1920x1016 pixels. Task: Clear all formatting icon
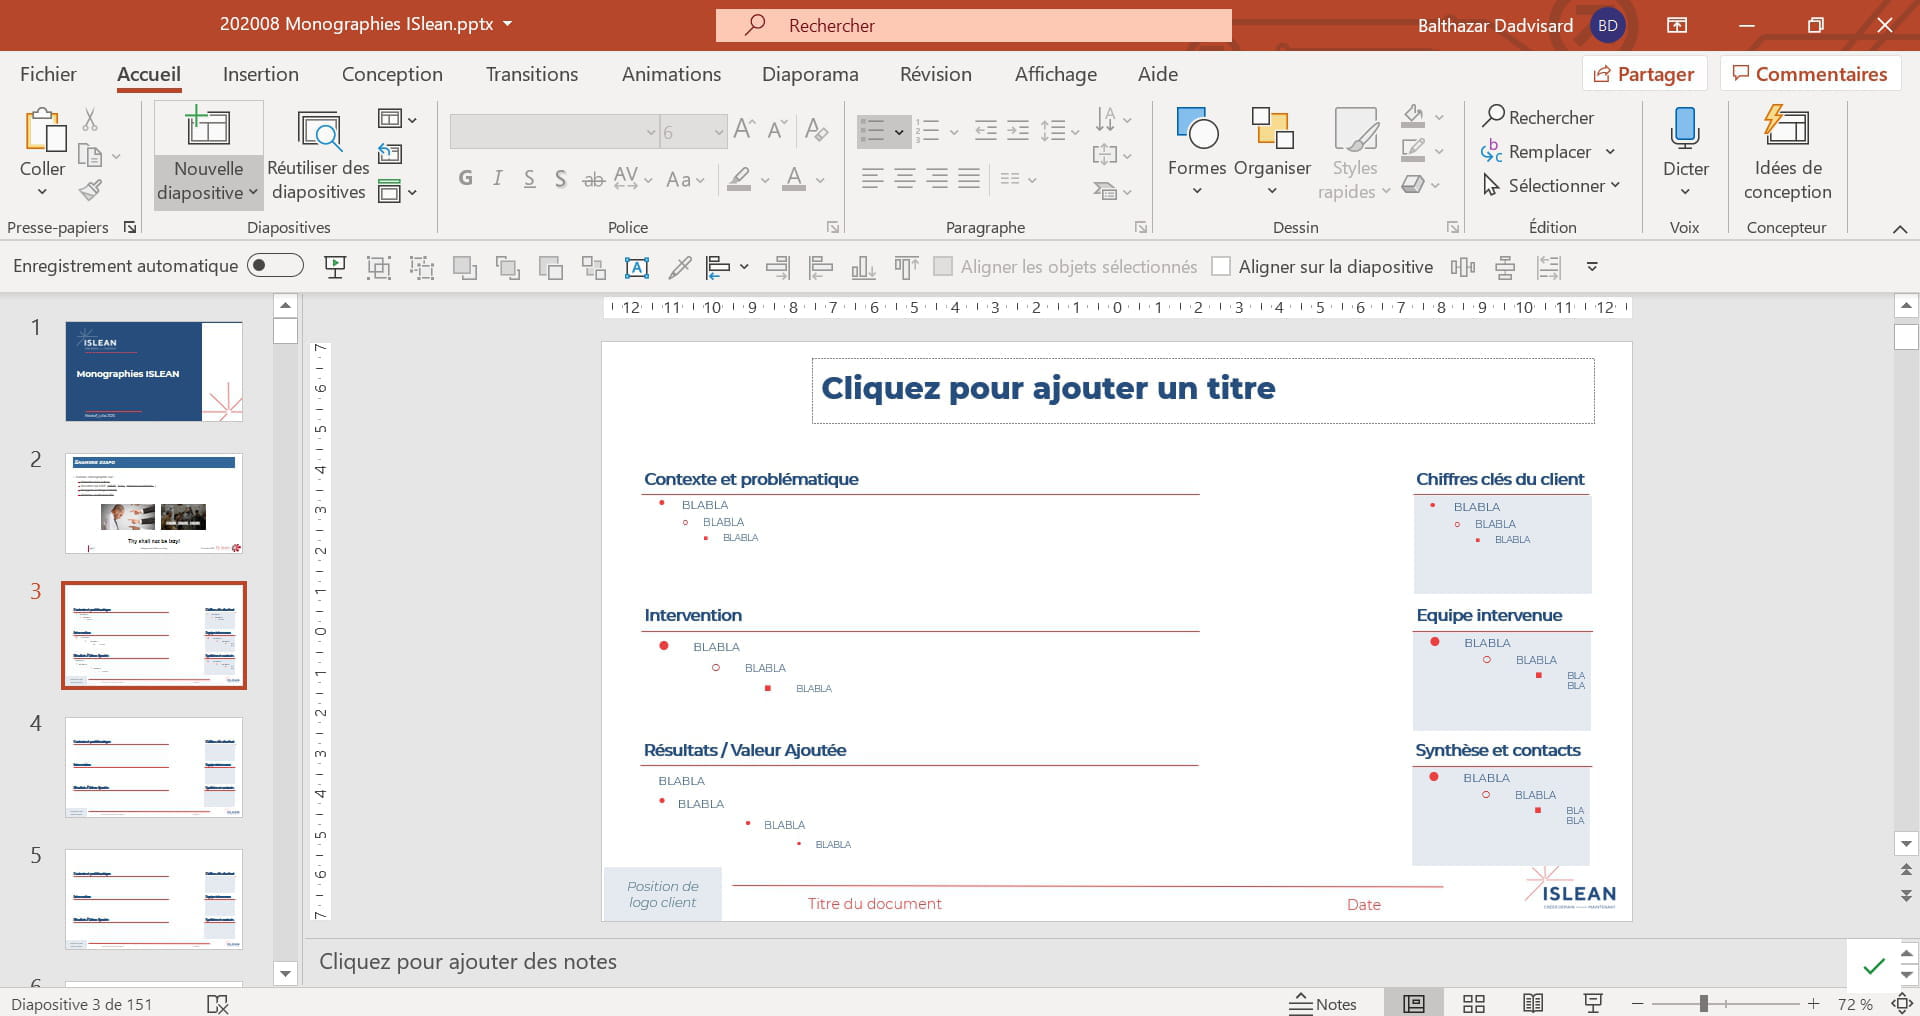click(x=816, y=129)
